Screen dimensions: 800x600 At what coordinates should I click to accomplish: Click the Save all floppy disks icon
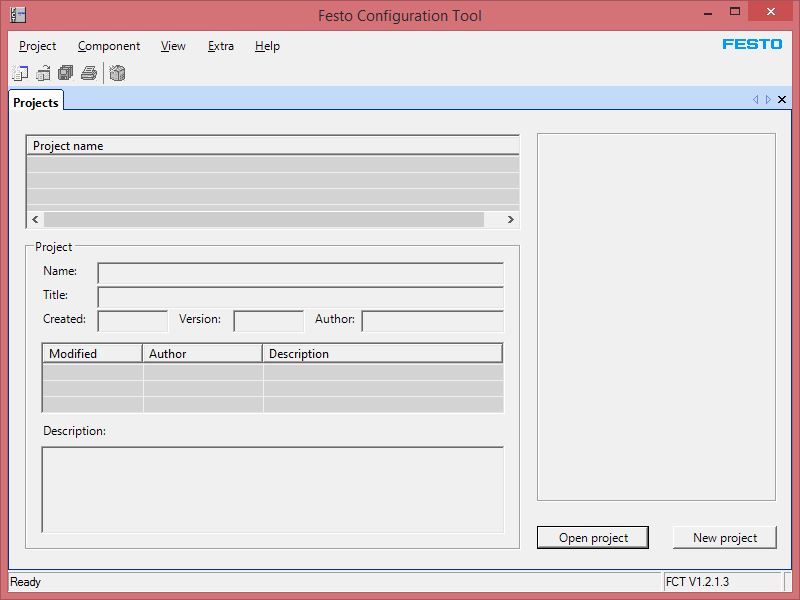point(66,73)
